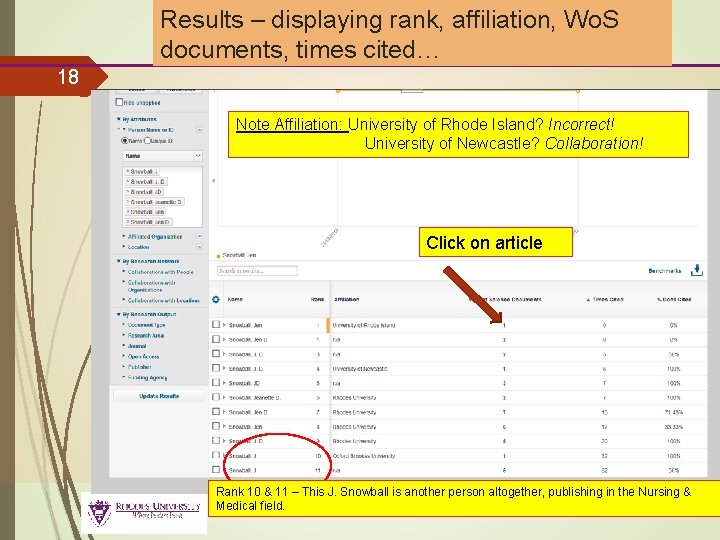Click the 'University of Newcastle' affiliation cell
This screenshot has width=720, height=540.
click(360, 369)
